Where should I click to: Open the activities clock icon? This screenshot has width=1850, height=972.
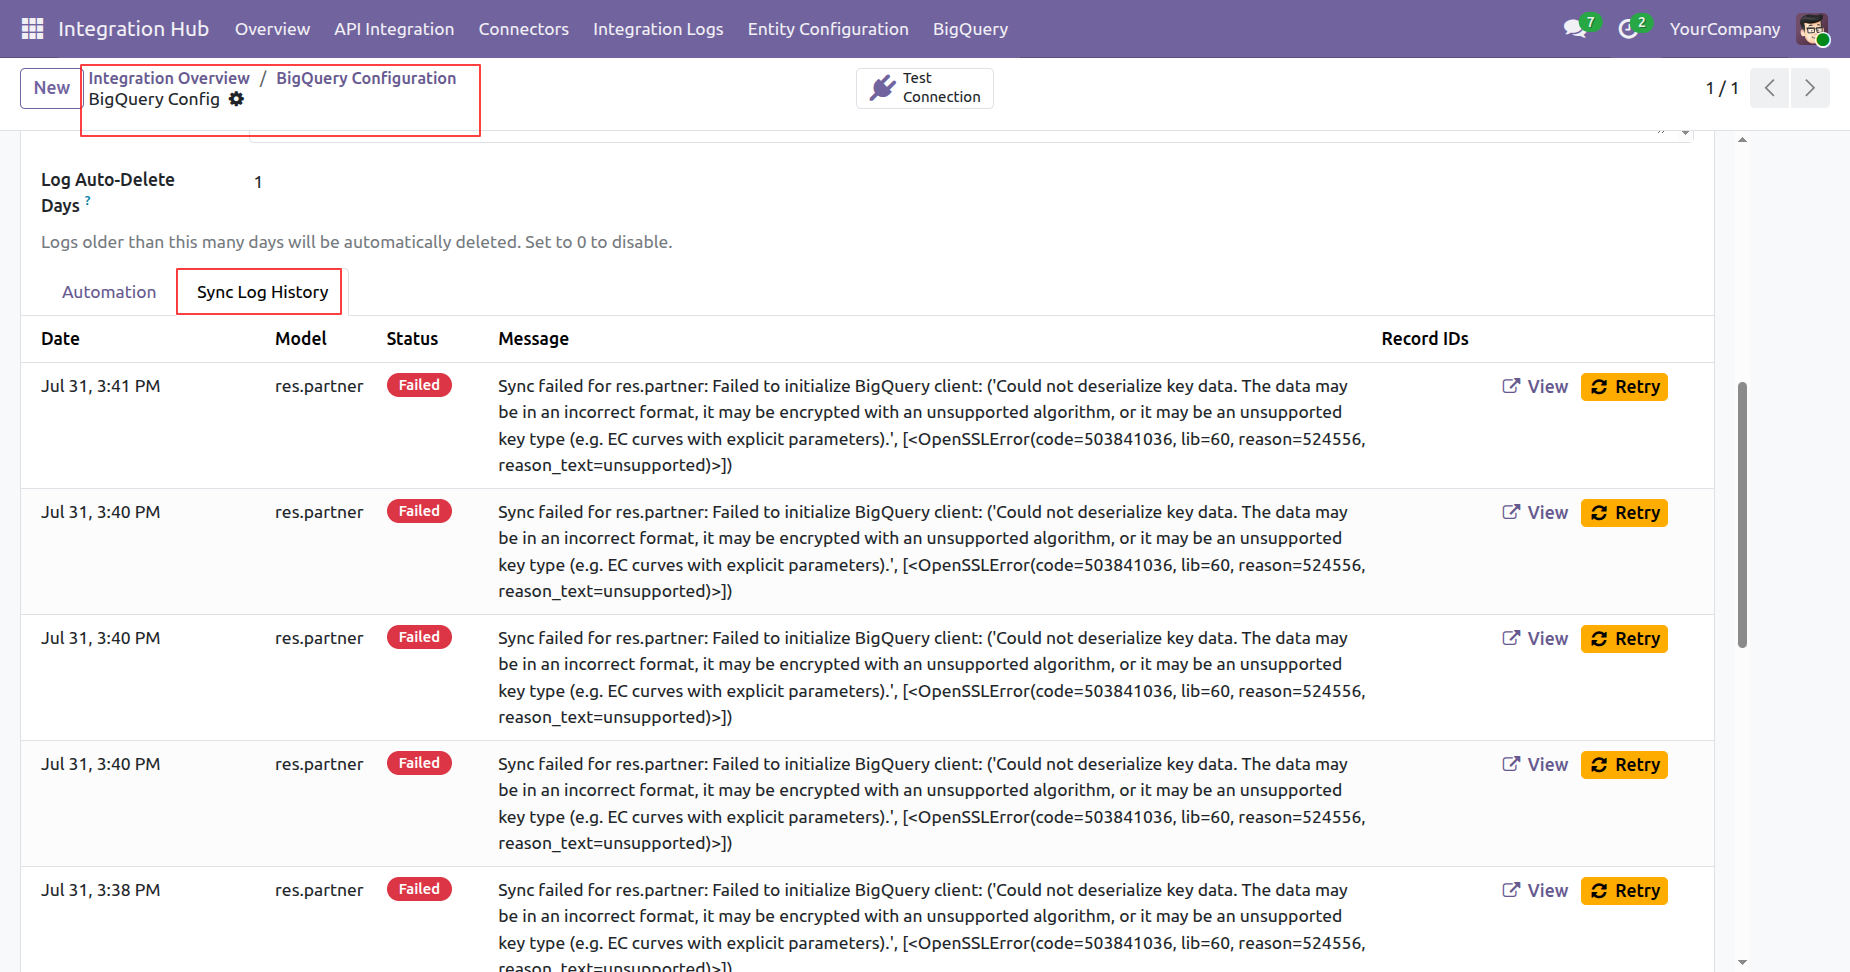pos(1629,29)
